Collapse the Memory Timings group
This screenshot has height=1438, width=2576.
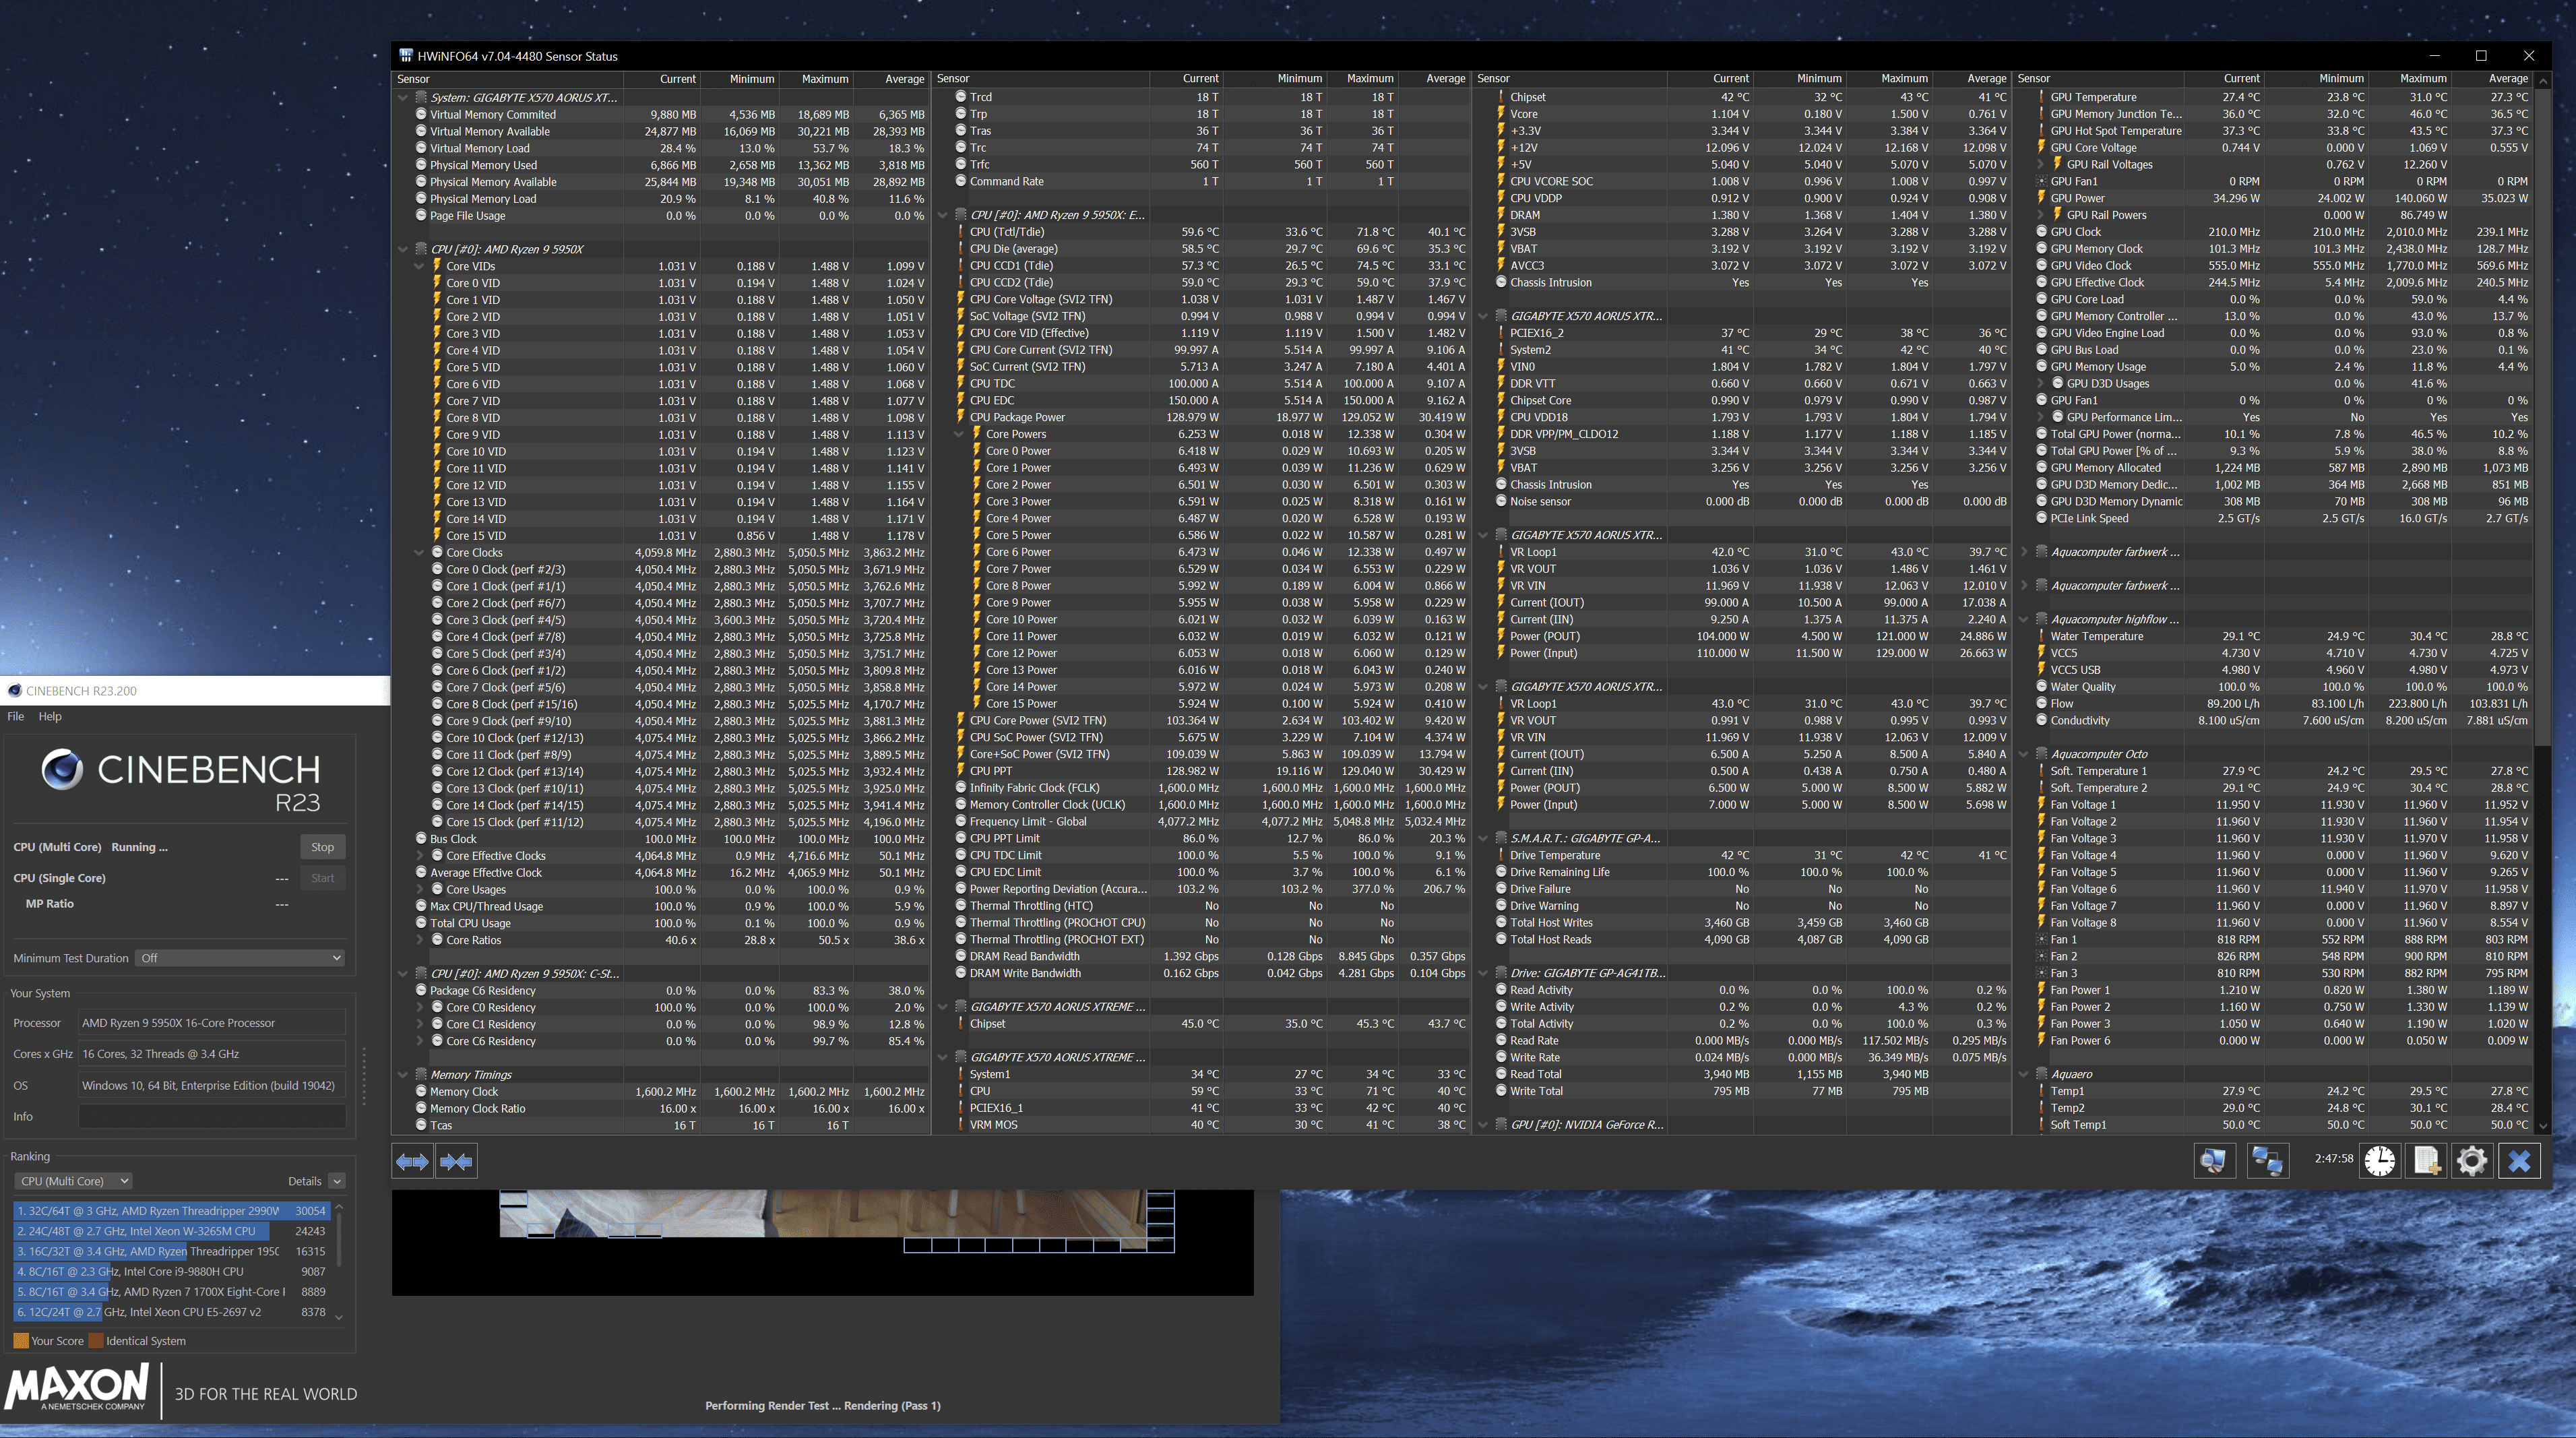tap(403, 1074)
